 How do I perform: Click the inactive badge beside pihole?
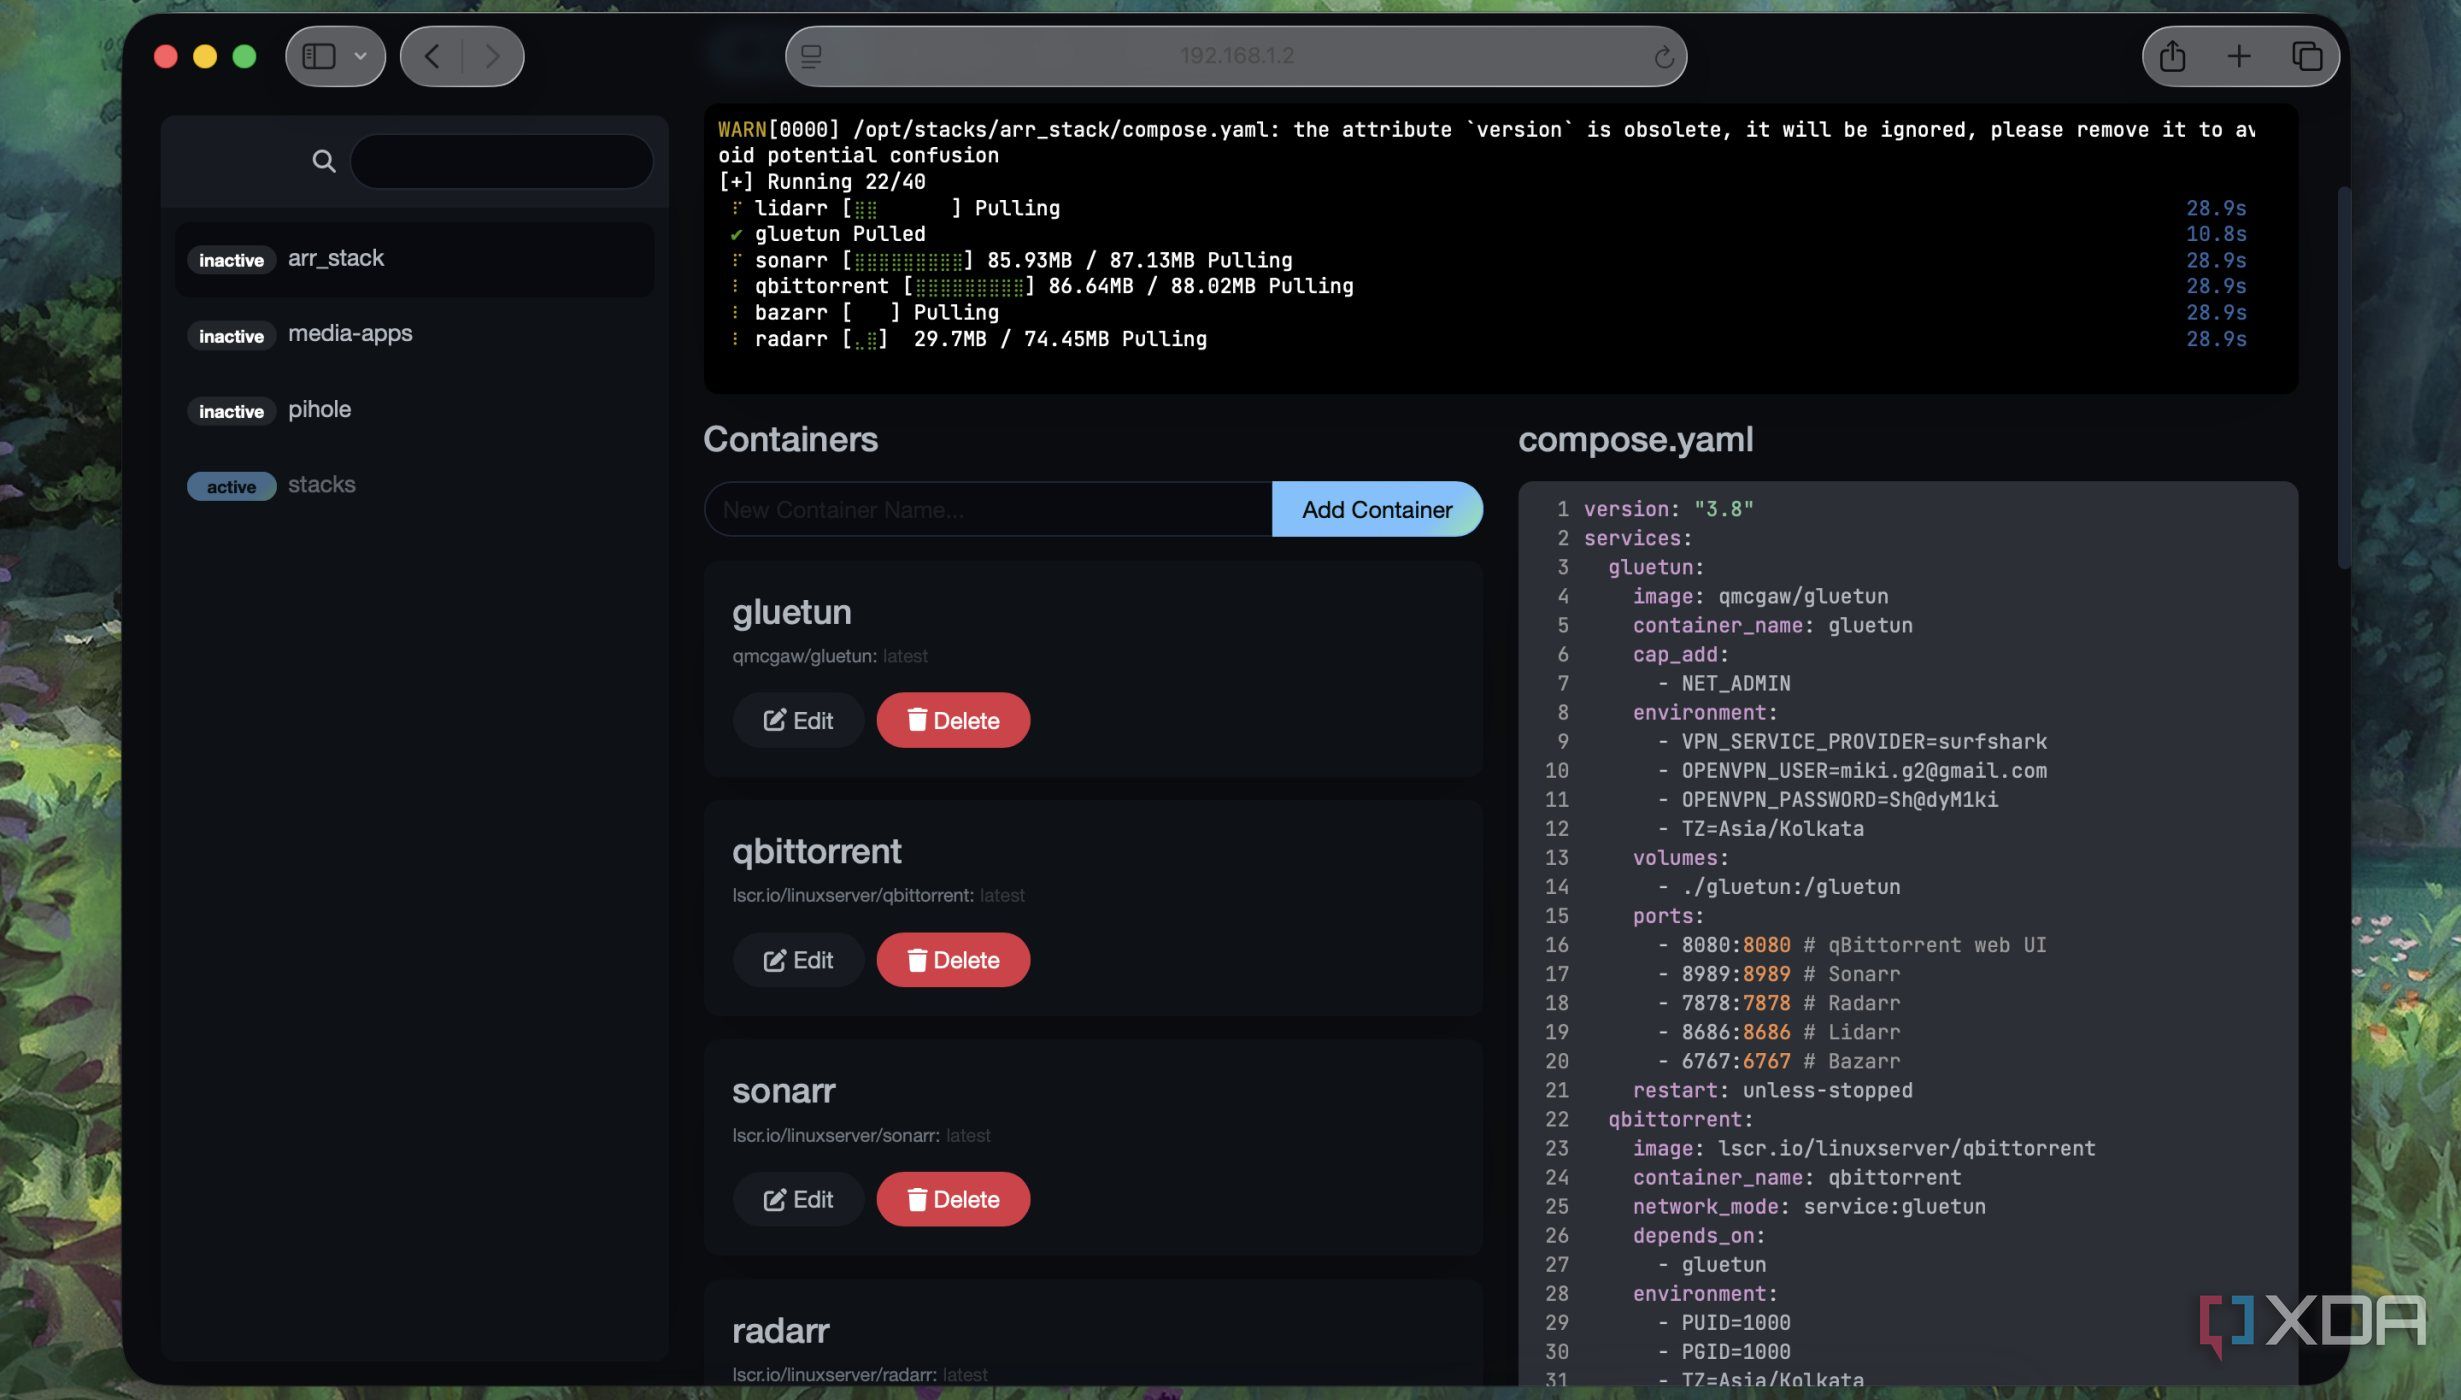pos(231,411)
